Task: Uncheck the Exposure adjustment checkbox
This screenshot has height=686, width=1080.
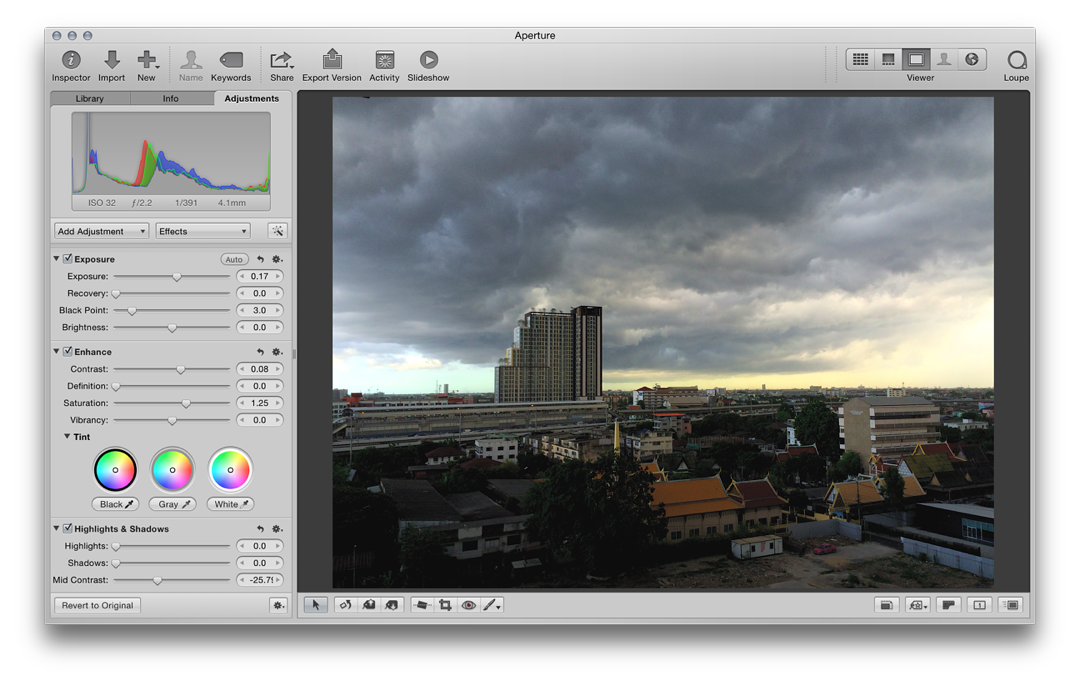Action: 68,259
